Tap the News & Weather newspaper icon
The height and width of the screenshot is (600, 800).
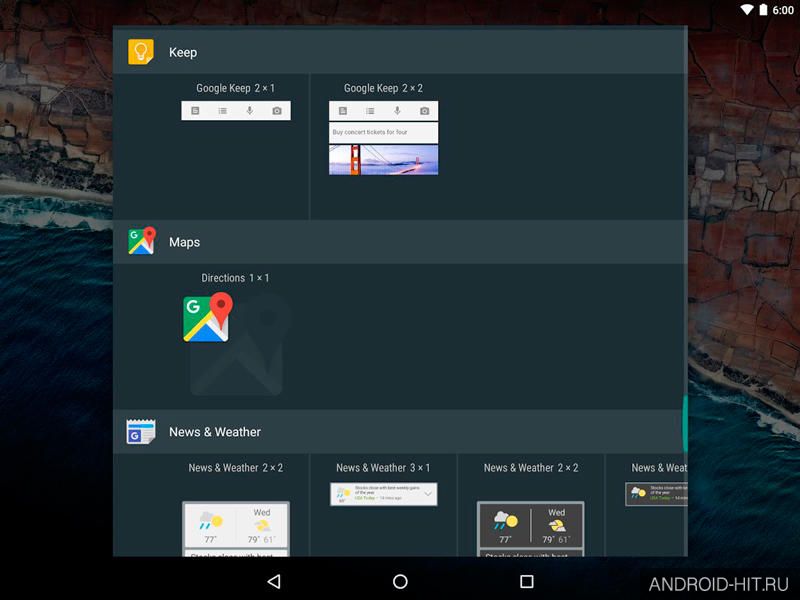141,432
